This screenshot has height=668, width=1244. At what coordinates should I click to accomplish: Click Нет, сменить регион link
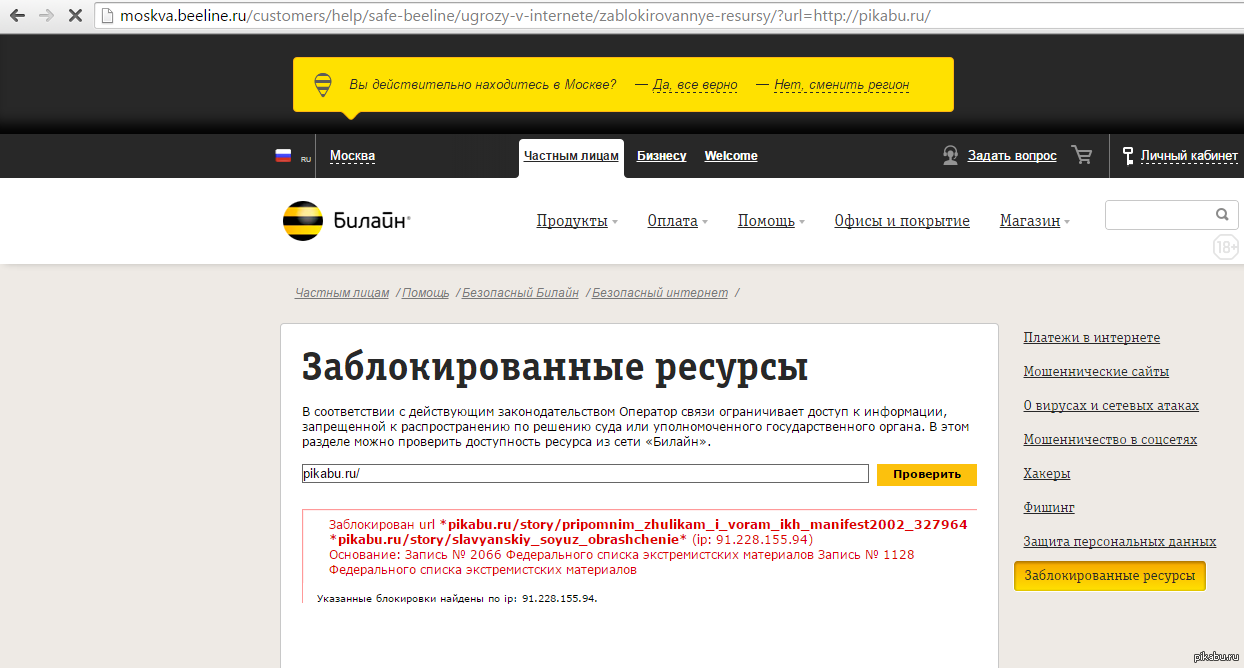click(842, 85)
